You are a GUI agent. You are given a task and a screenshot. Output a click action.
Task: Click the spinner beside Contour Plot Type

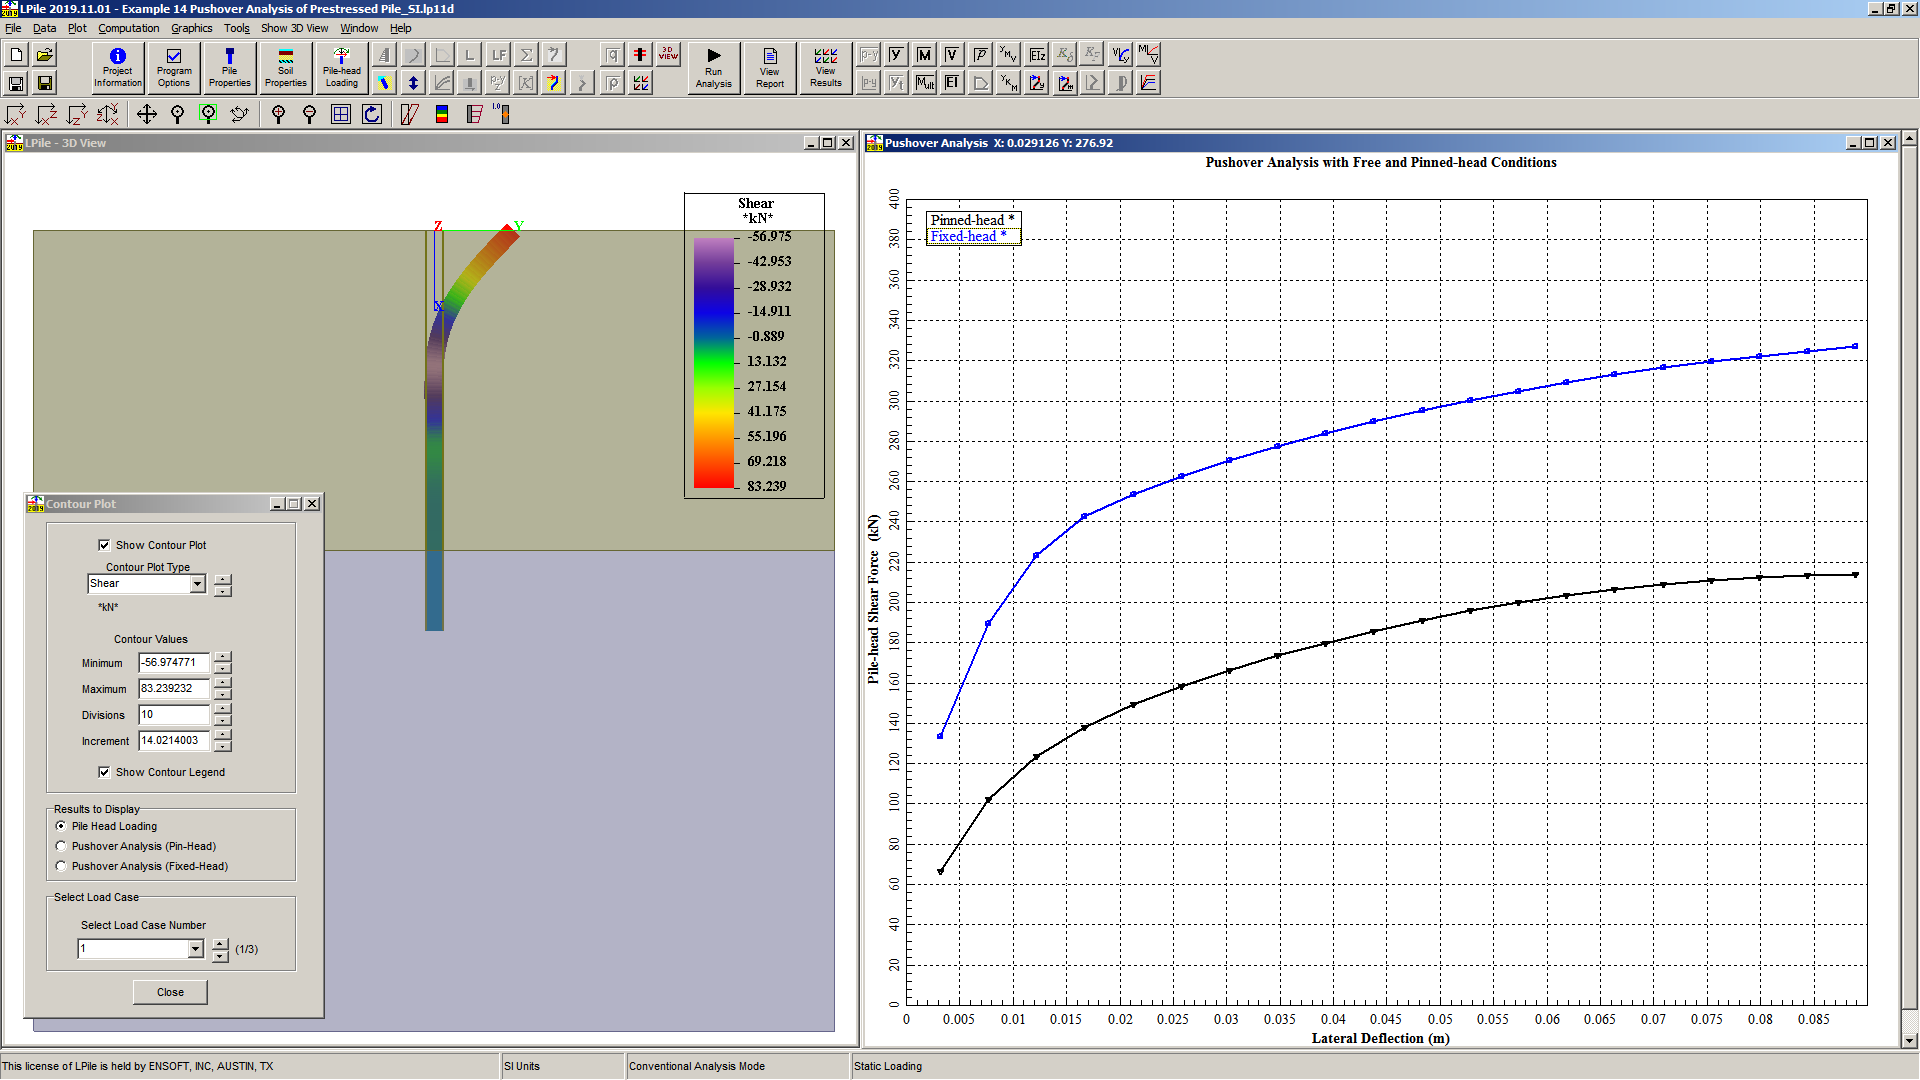point(223,585)
